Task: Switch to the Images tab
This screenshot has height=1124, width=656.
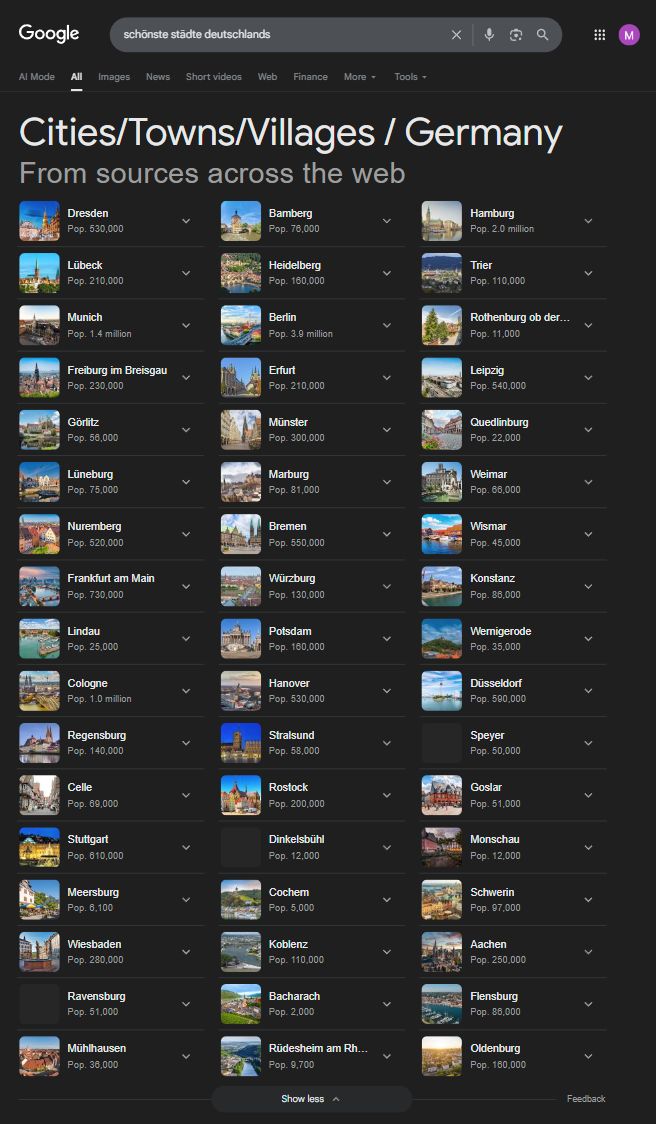Action: click(114, 77)
